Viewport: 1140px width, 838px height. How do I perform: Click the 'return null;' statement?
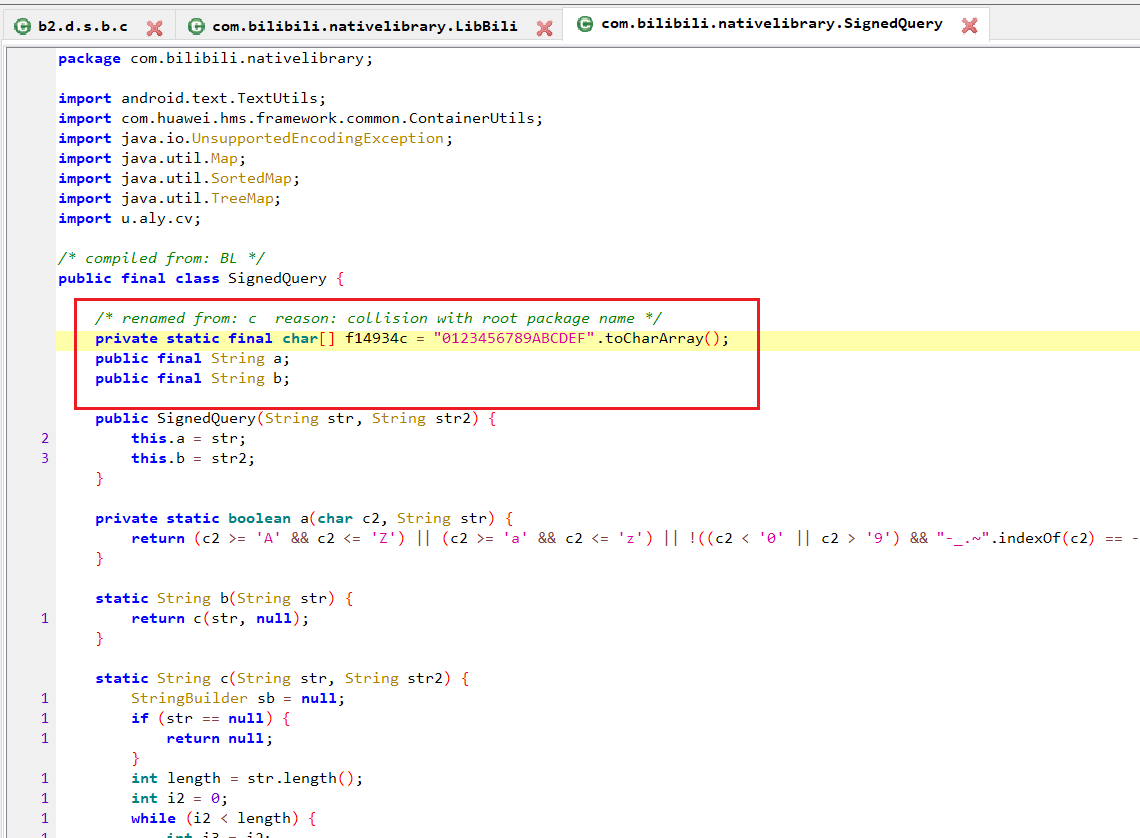(x=220, y=738)
